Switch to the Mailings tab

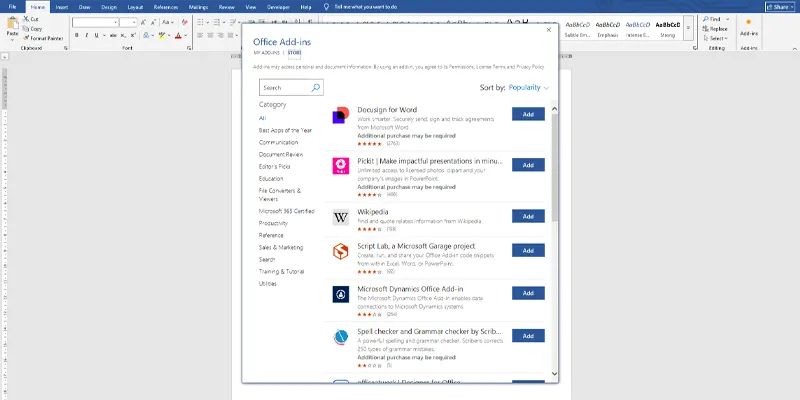point(198,7)
